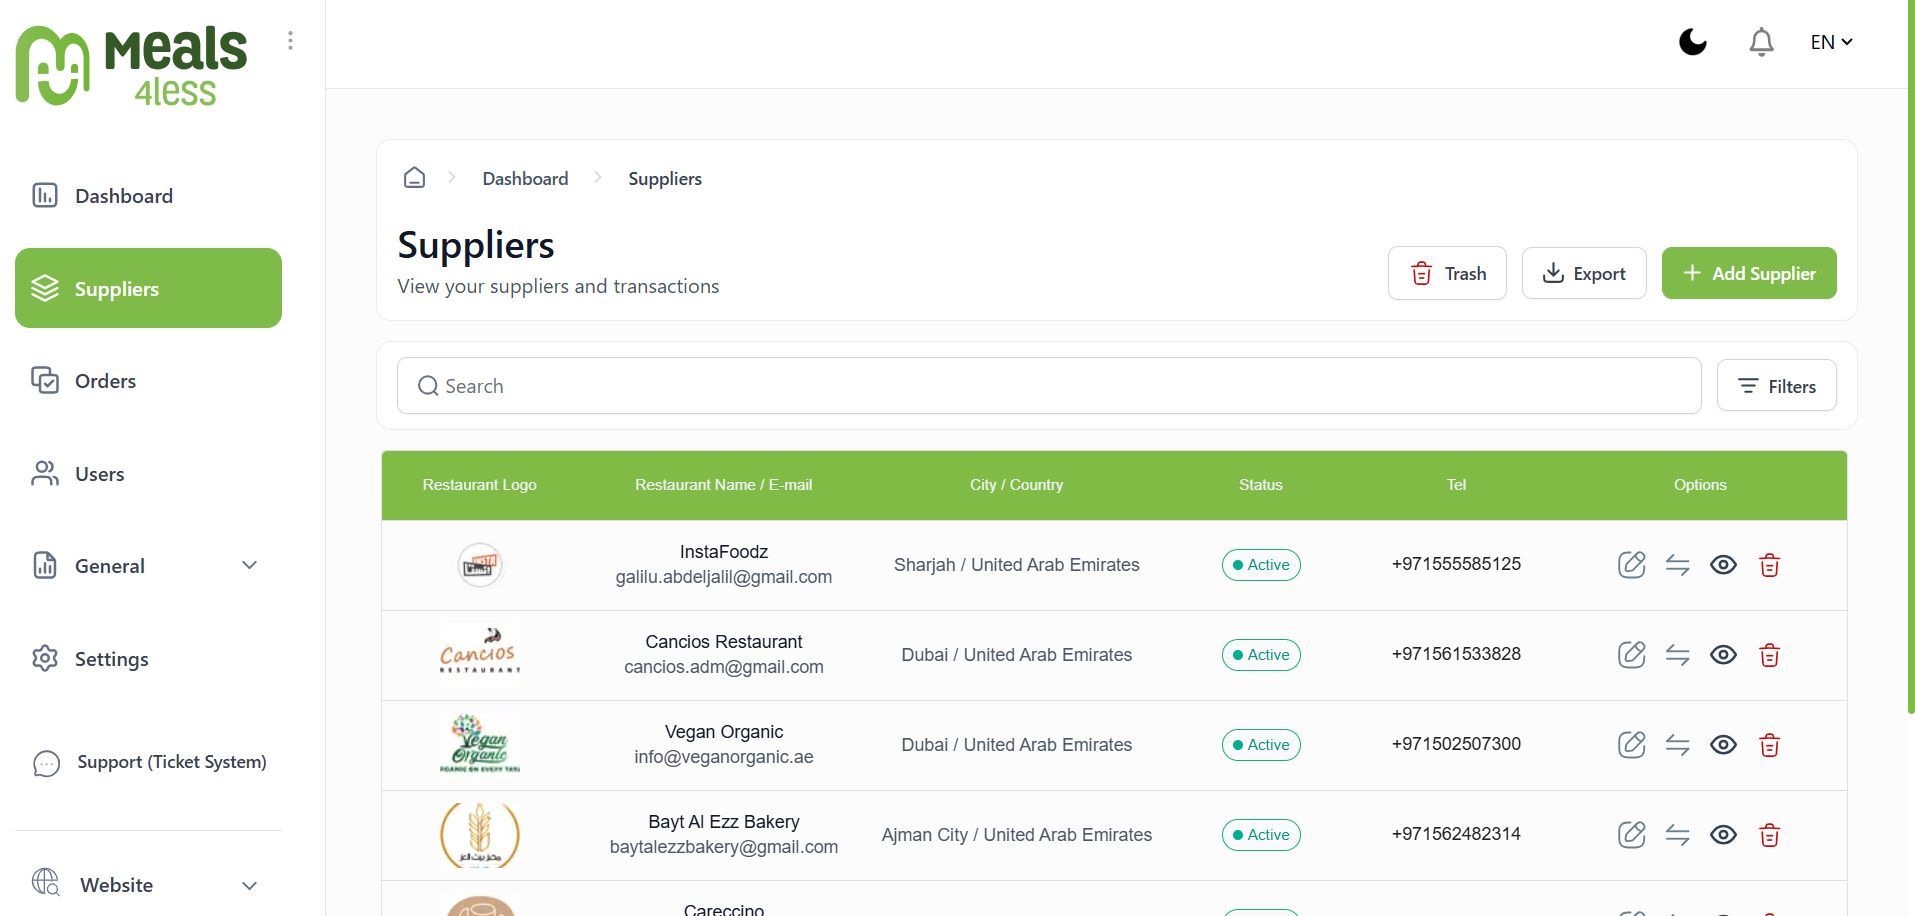Image resolution: width=1915 pixels, height=916 pixels.
Task: Click the Suppliers breadcrumb link
Action: 665,178
